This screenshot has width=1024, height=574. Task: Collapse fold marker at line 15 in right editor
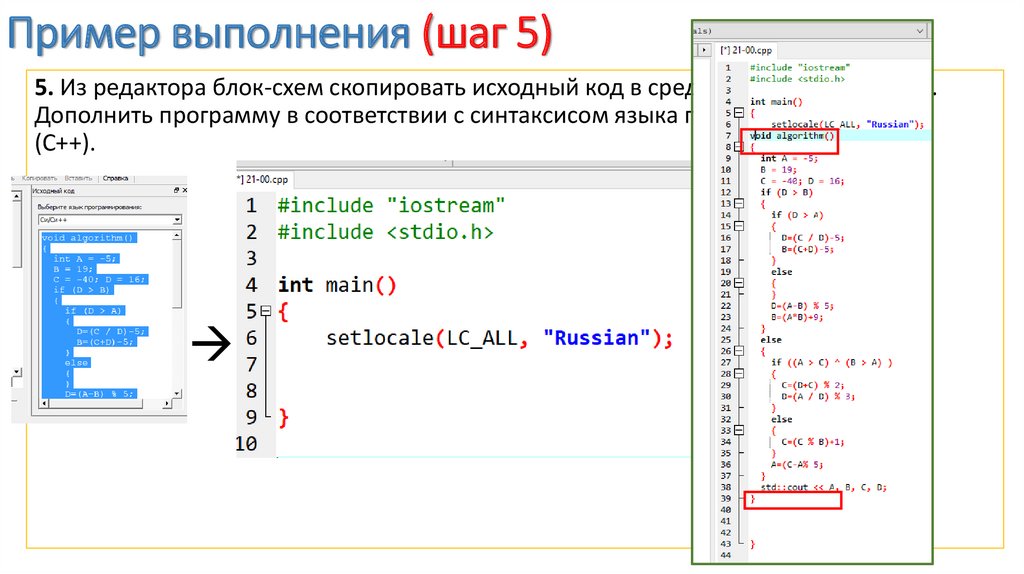click(x=739, y=227)
